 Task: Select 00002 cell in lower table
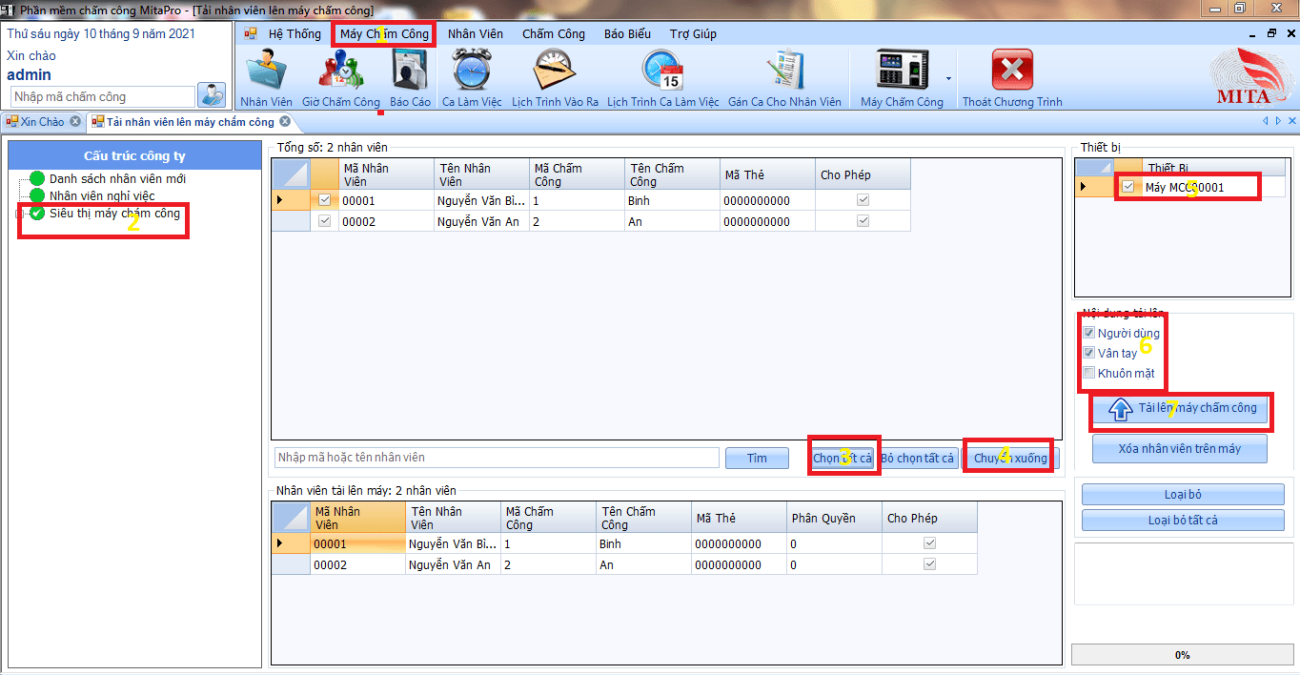tap(356, 565)
